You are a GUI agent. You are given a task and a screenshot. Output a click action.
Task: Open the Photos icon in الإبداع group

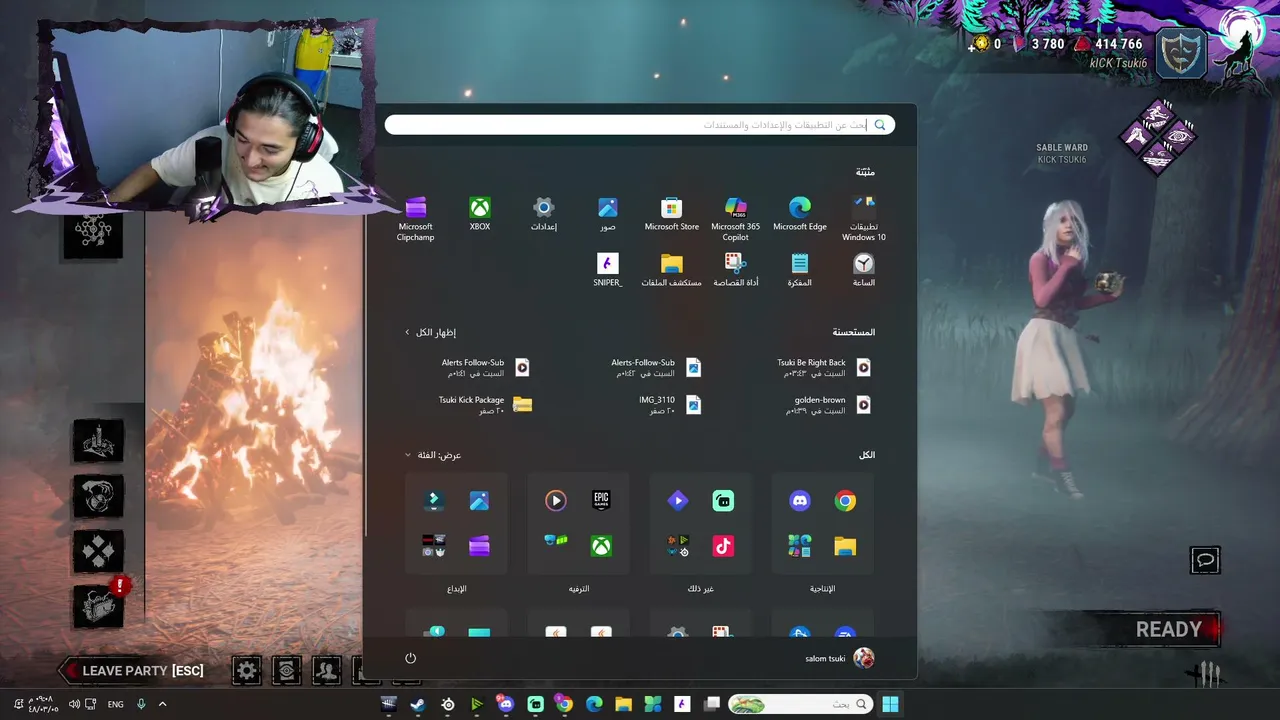pos(479,501)
